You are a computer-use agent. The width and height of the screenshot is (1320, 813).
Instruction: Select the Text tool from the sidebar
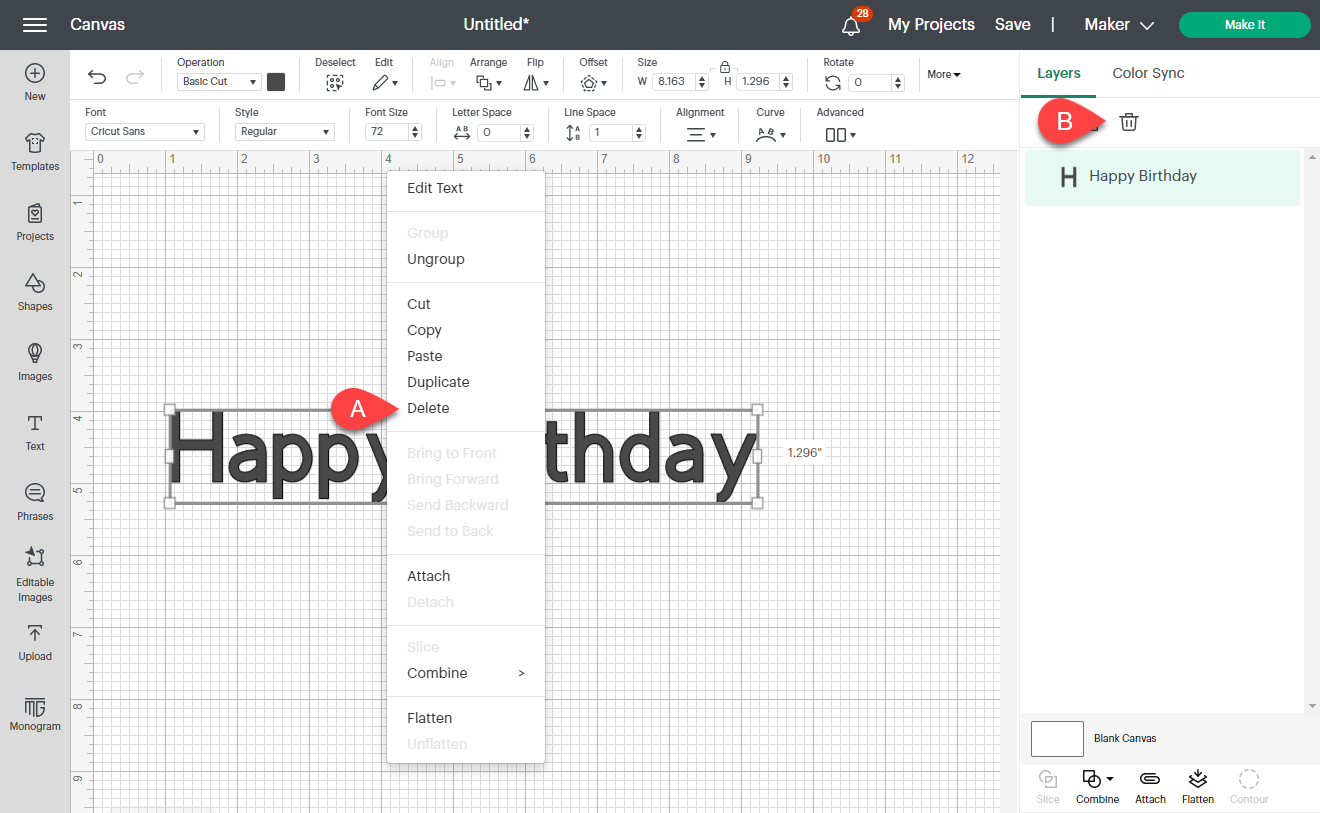(x=35, y=432)
